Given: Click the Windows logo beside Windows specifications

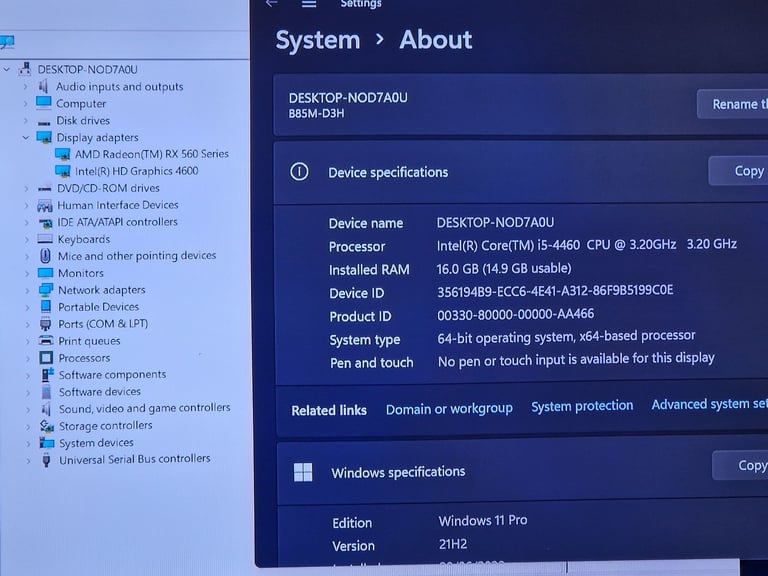Looking at the screenshot, I should 303,473.
